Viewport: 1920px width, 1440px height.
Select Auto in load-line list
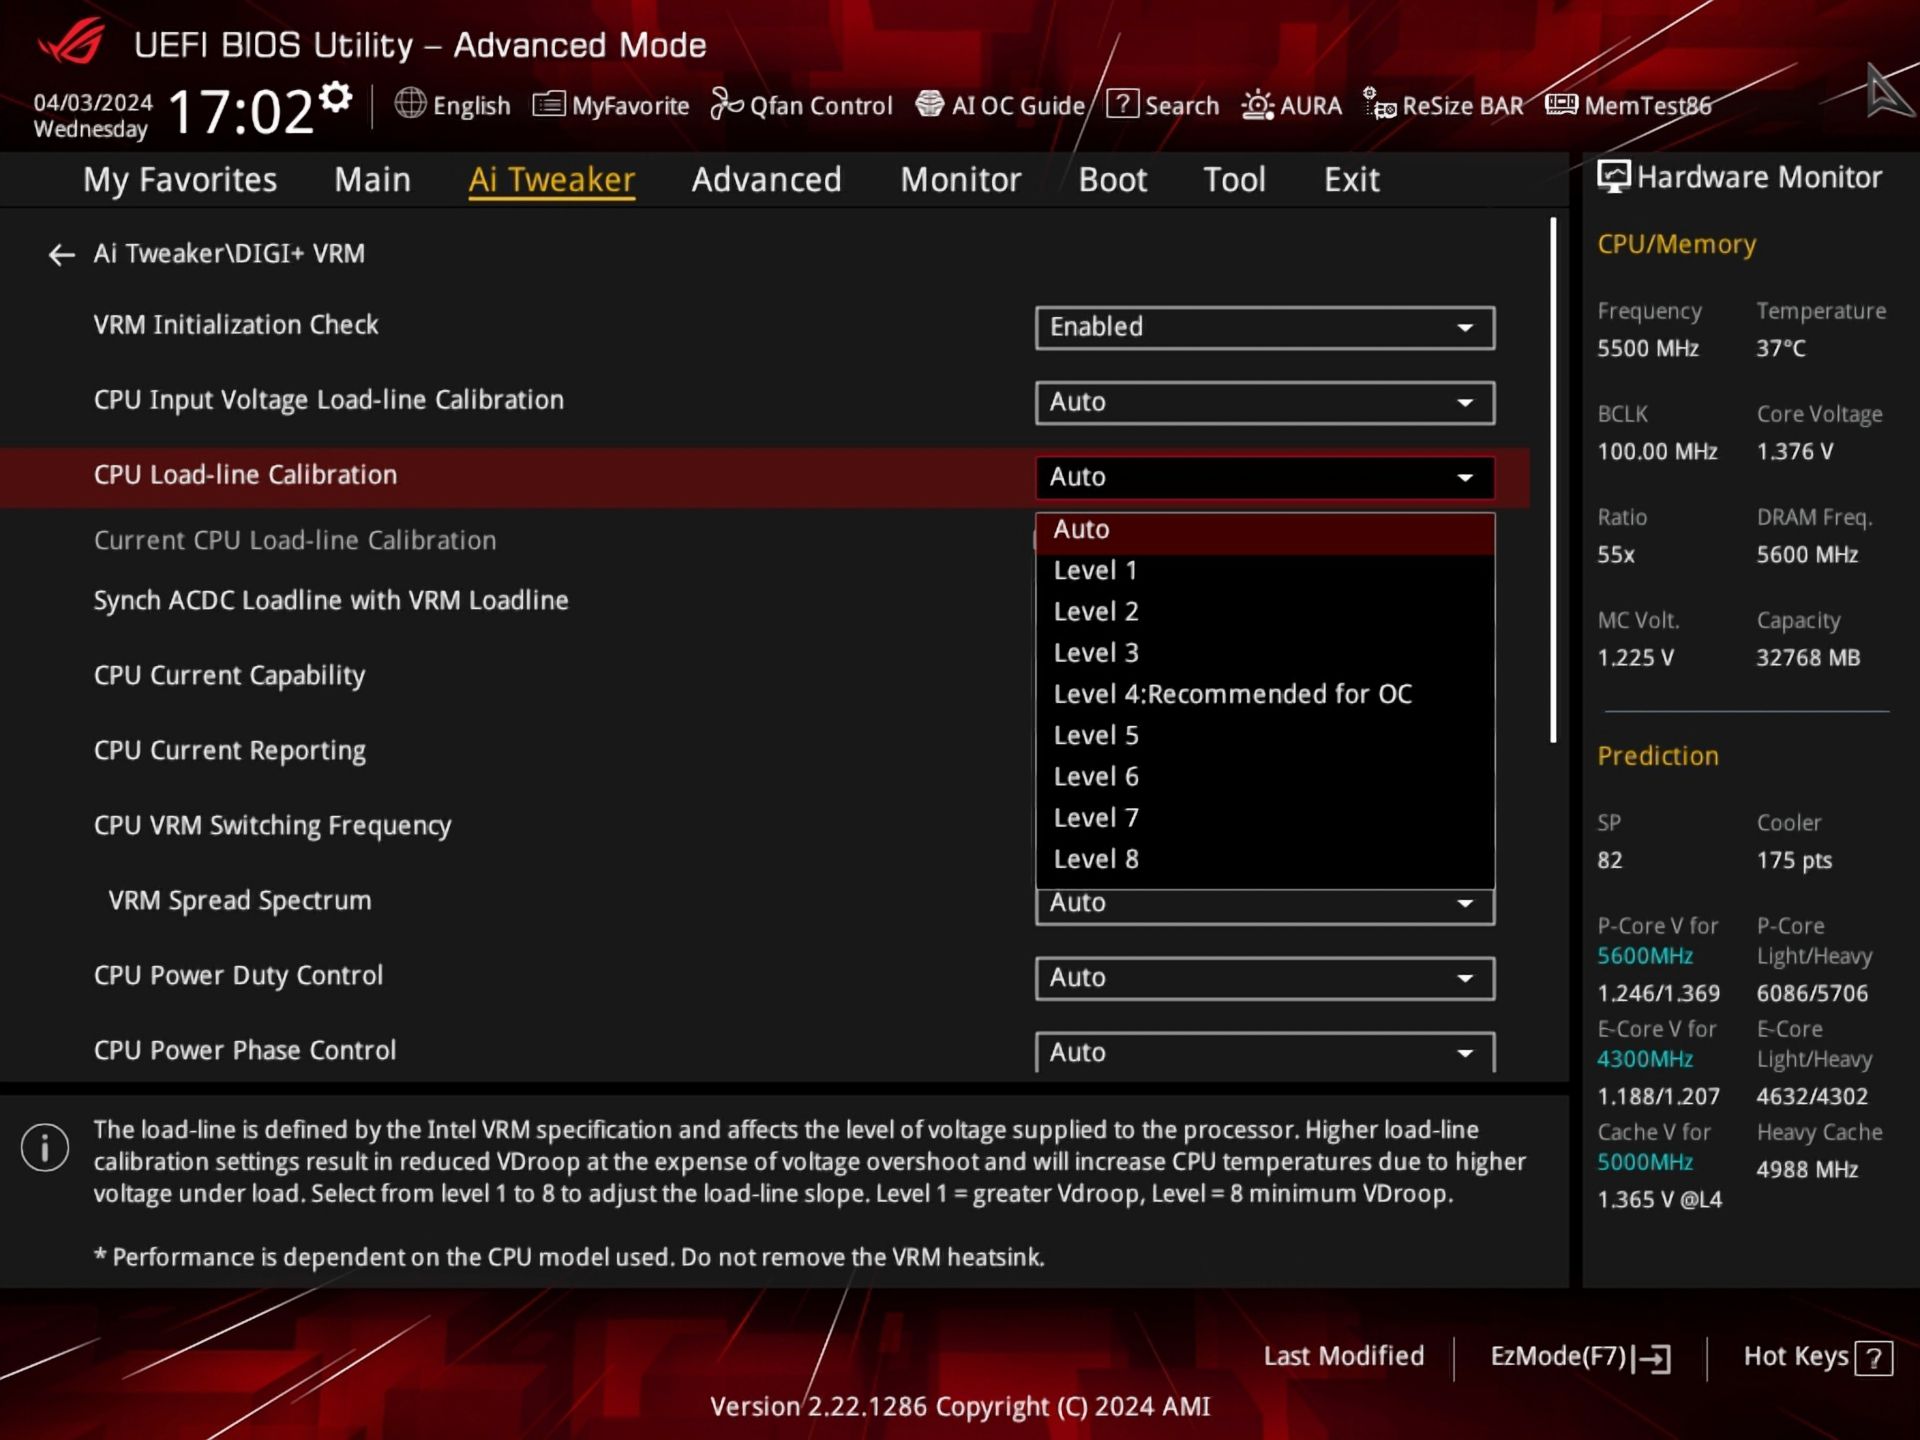1265,531
